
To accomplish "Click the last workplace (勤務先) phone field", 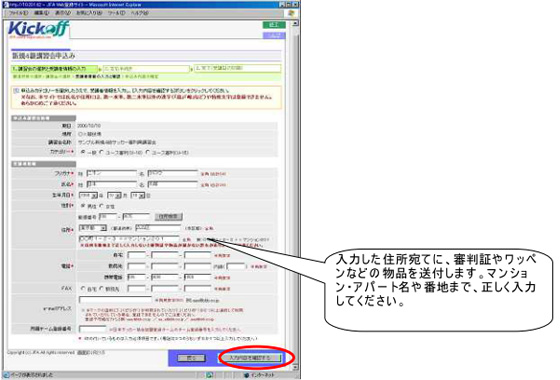I will [x=198, y=266].
